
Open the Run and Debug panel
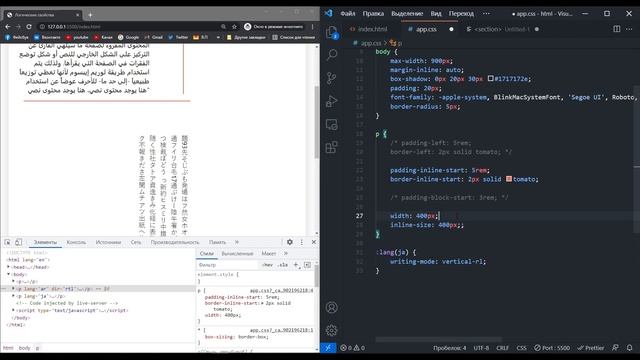pyautogui.click(x=332, y=101)
